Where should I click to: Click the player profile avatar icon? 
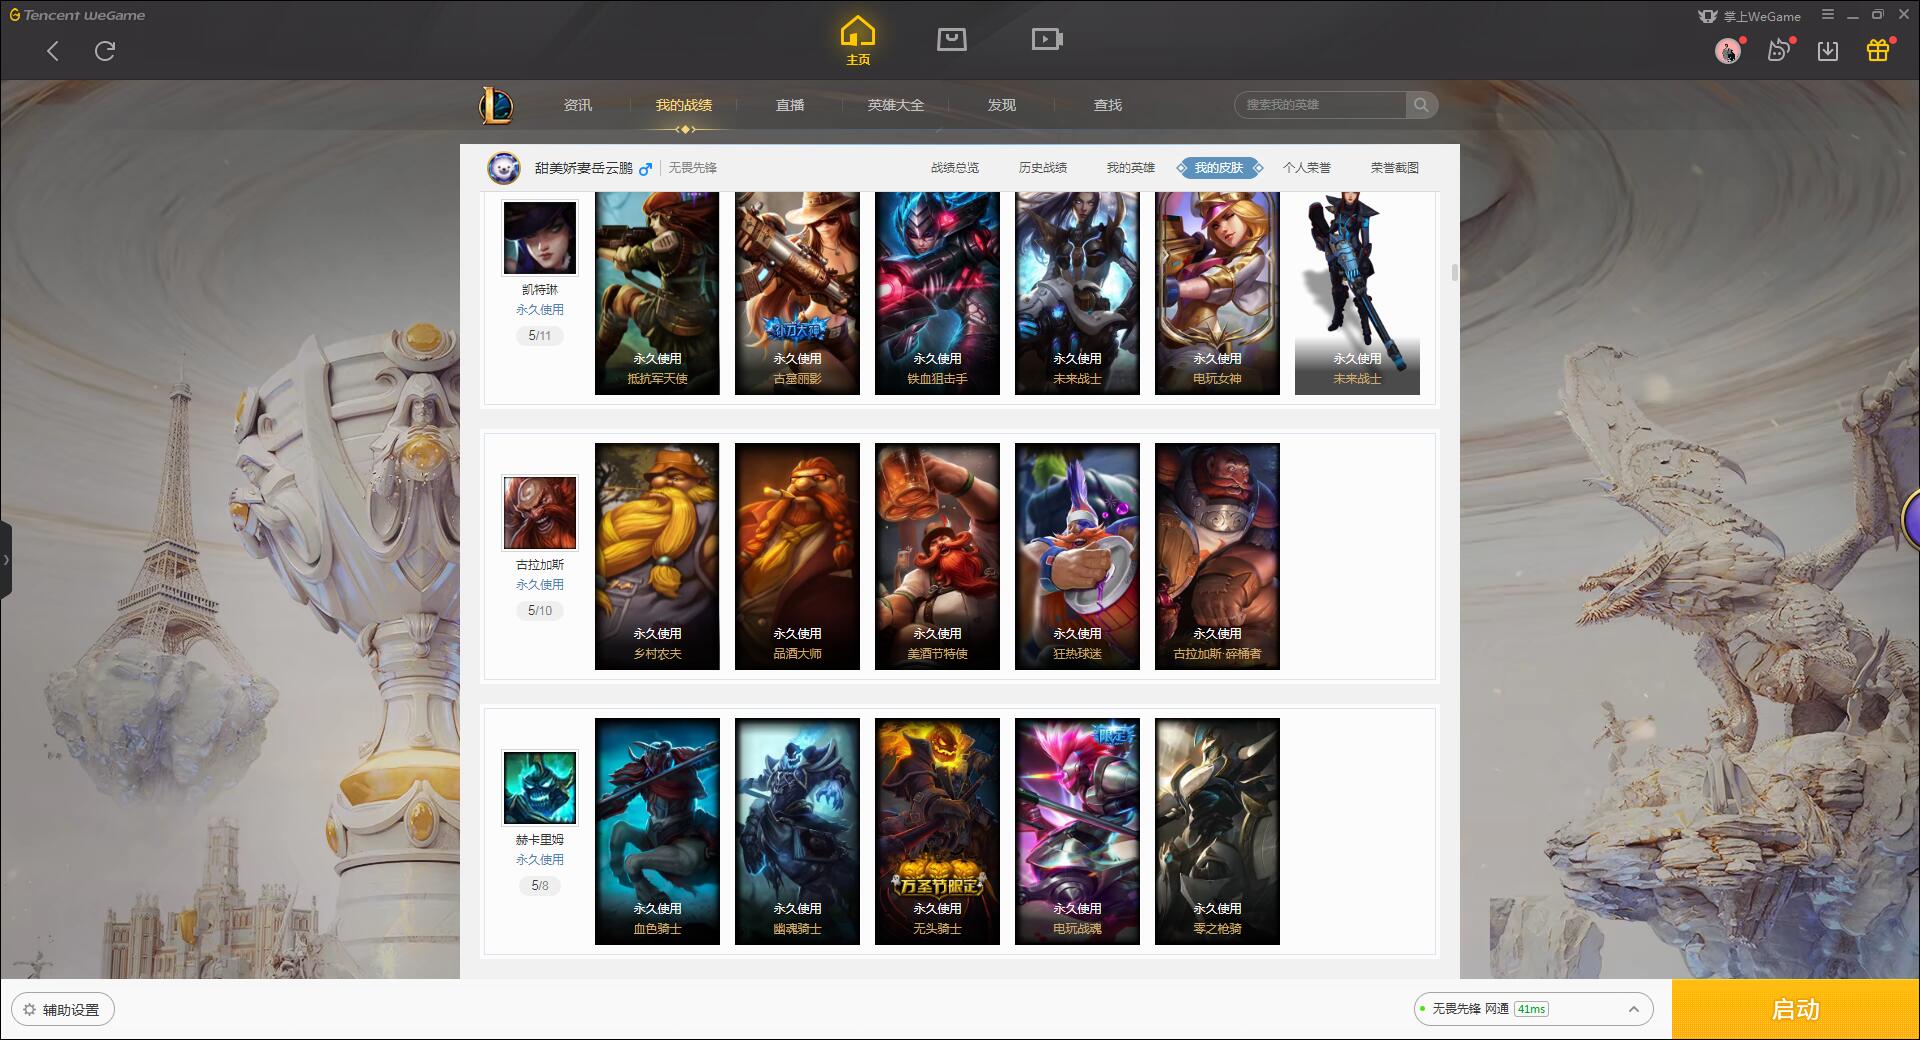(504, 168)
